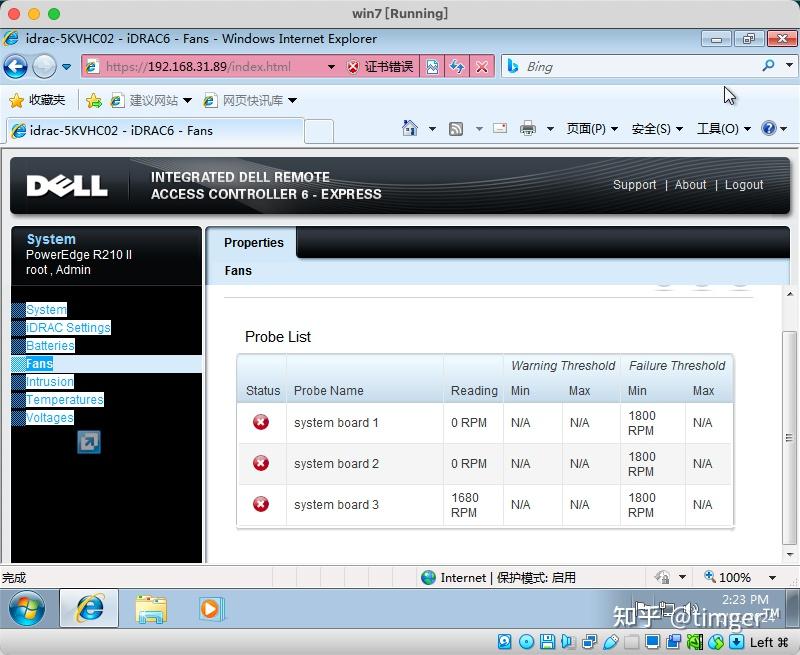Open the 网页快讯库 web slice gallery
The image size is (800, 655).
pos(250,100)
